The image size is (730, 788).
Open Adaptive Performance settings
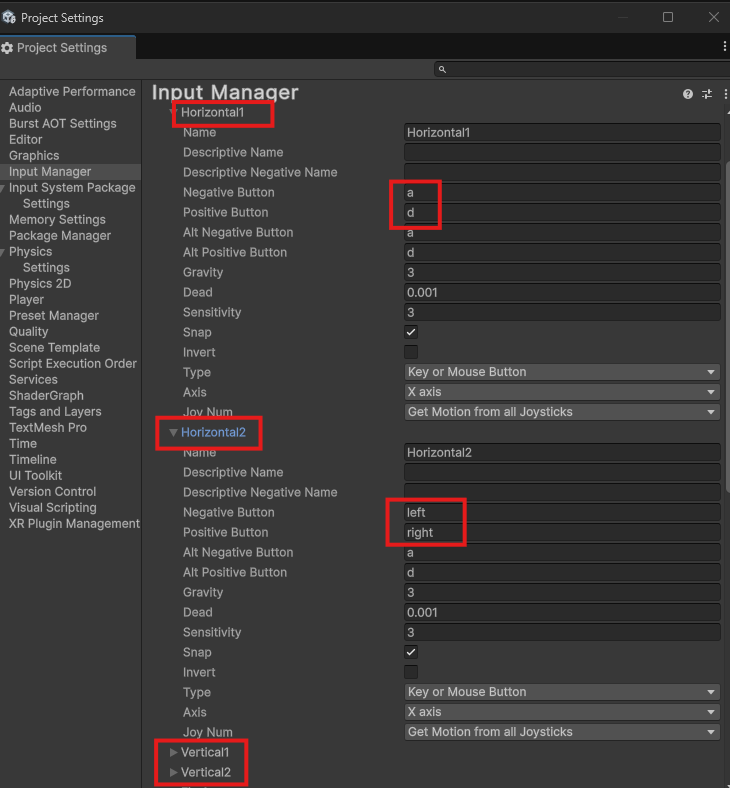click(x=72, y=91)
